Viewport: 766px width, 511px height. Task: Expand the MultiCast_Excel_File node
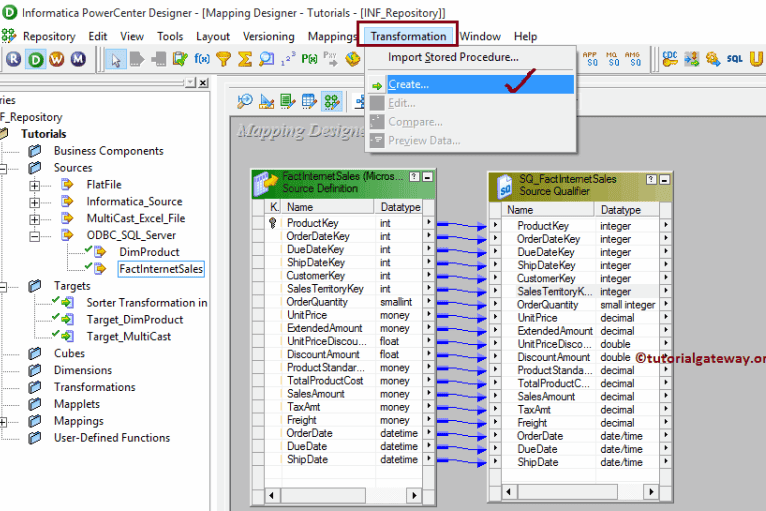[34, 219]
